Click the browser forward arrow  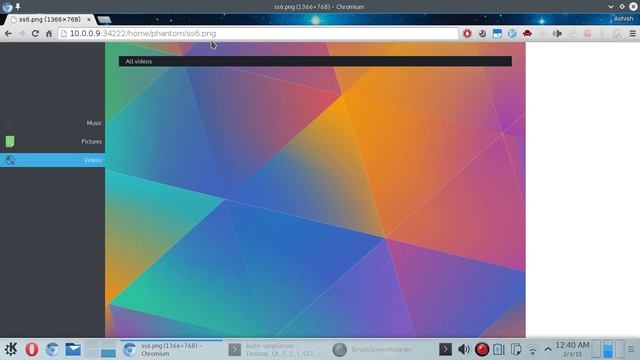(x=22, y=33)
